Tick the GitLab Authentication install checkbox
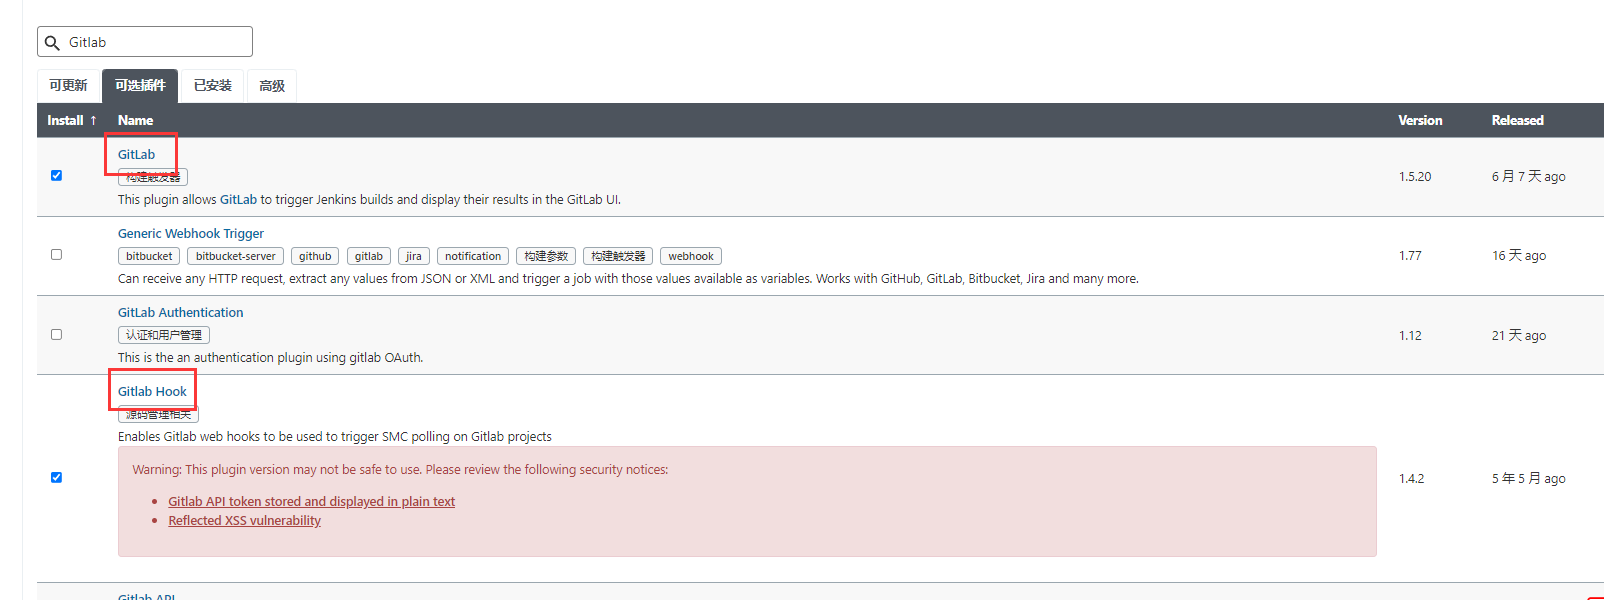The width and height of the screenshot is (1604, 600). click(x=56, y=334)
